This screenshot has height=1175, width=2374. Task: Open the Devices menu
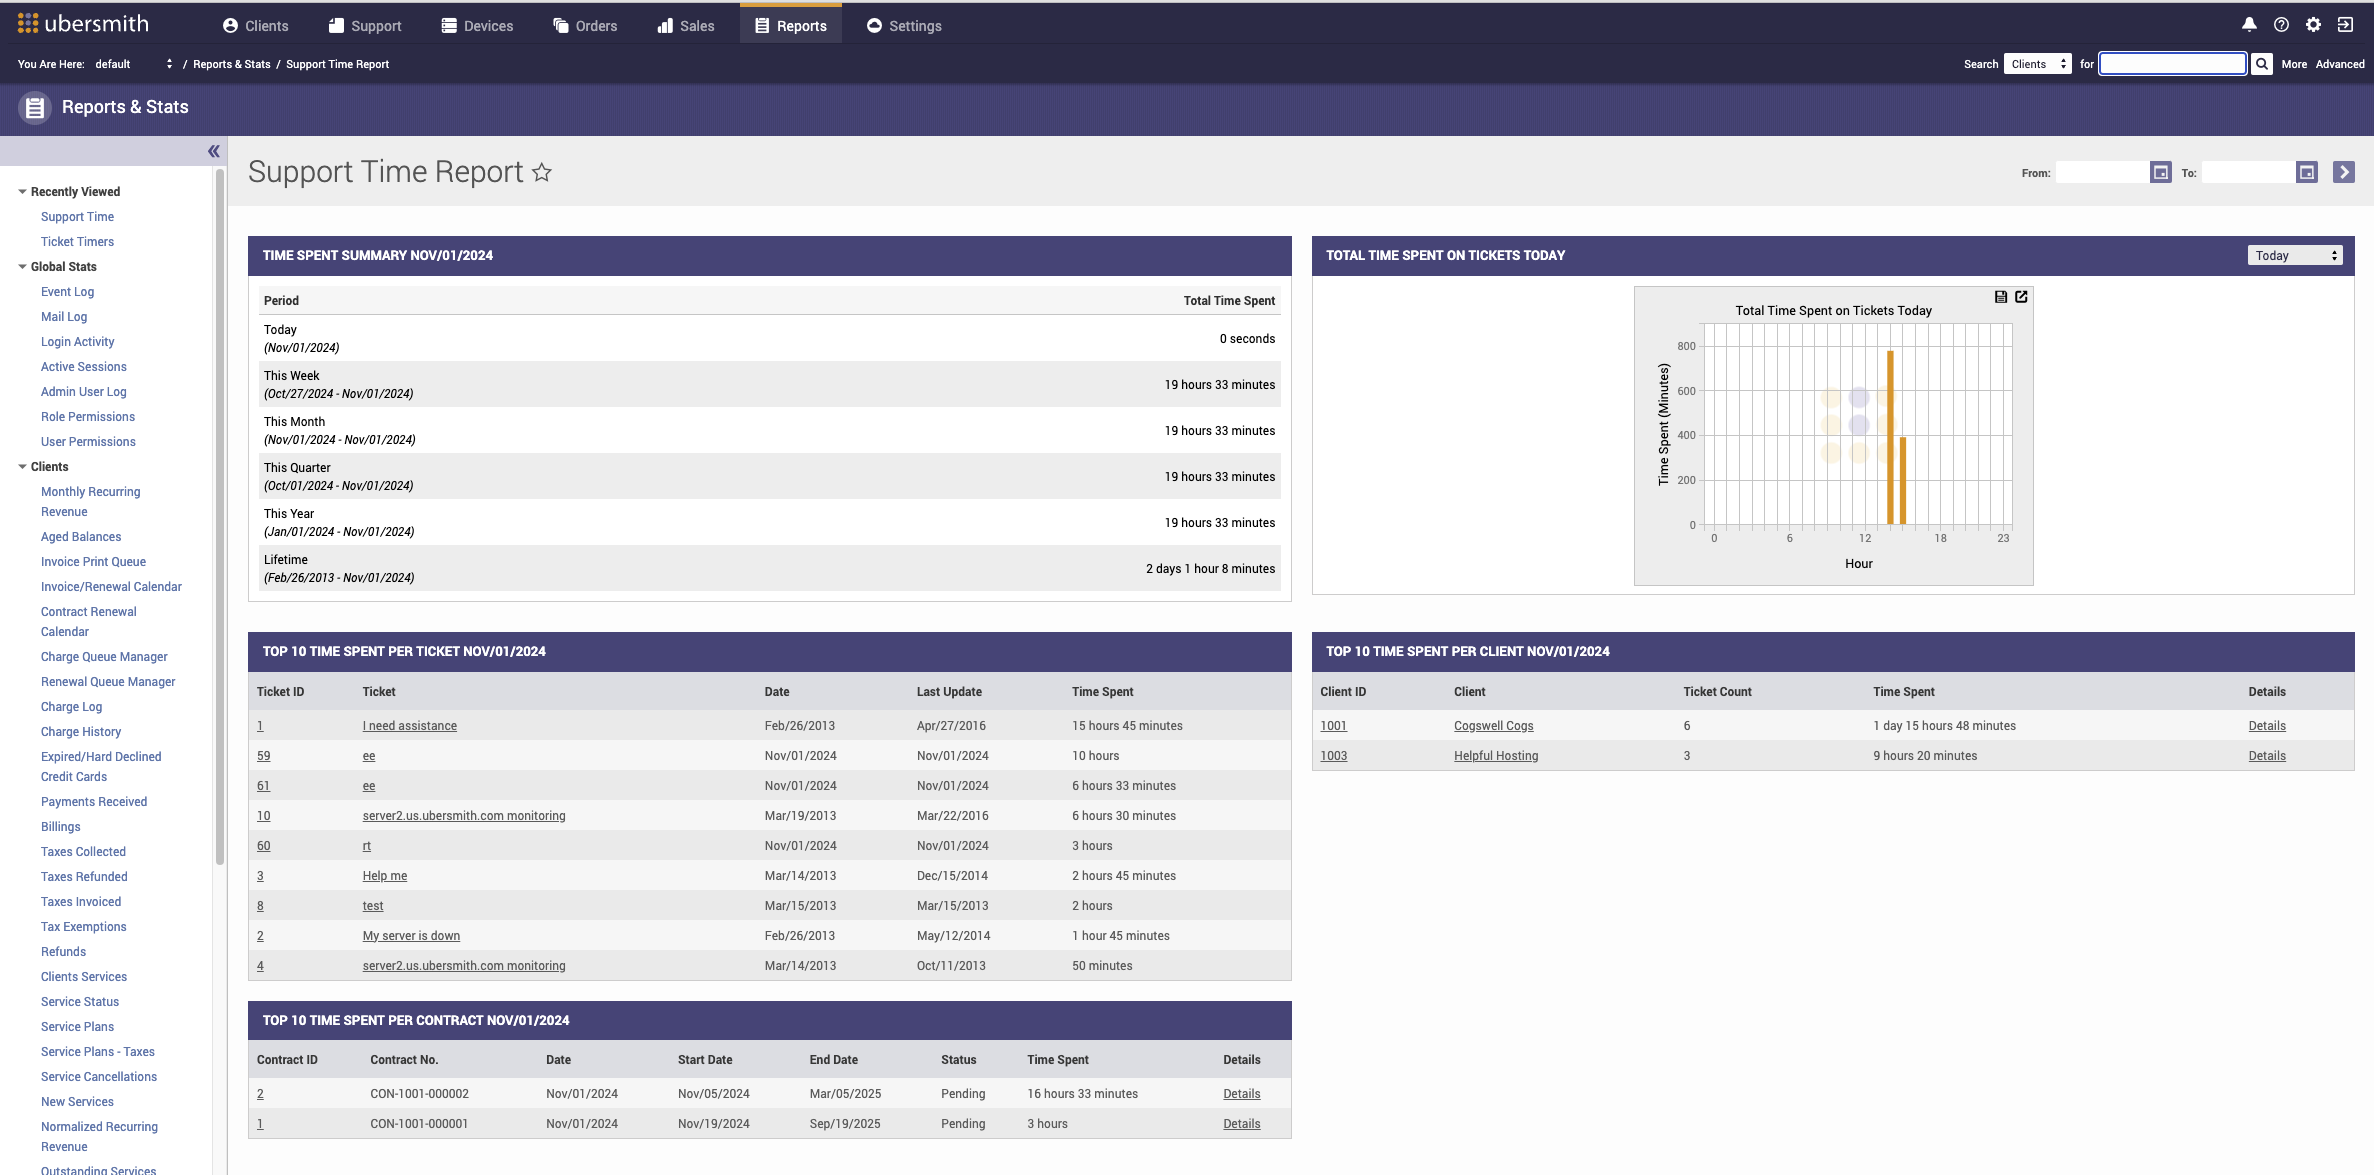[477, 26]
